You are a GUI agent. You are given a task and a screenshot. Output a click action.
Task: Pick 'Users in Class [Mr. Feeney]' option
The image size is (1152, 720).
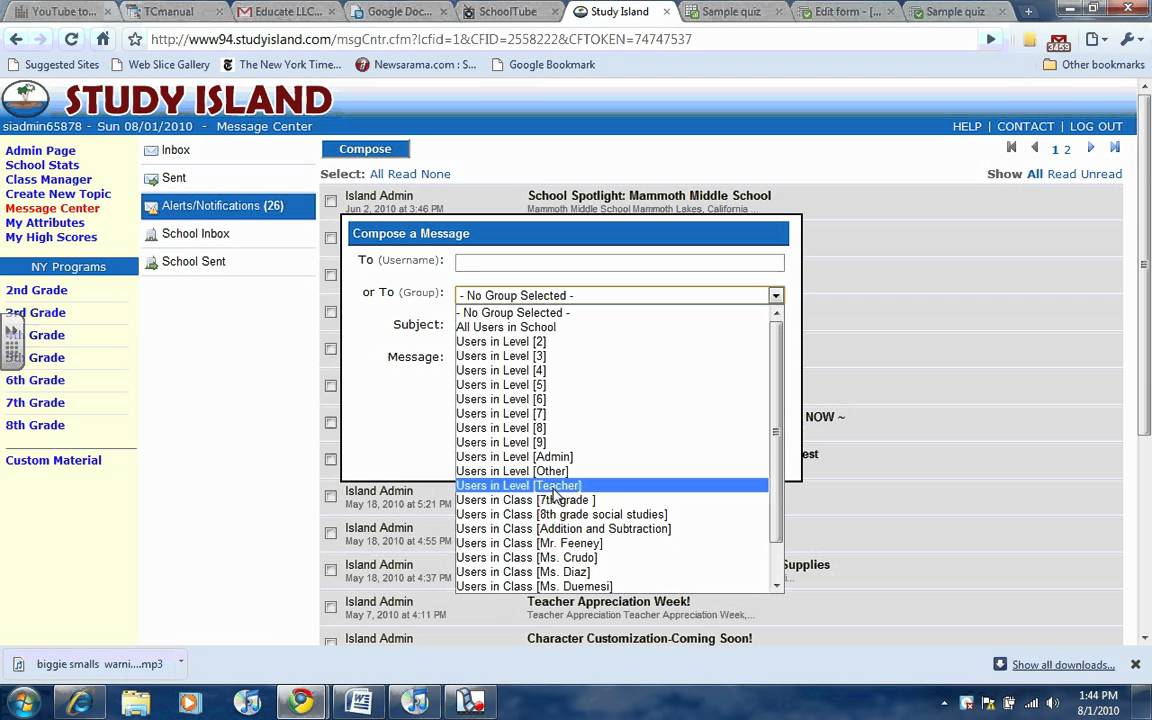click(x=611, y=543)
